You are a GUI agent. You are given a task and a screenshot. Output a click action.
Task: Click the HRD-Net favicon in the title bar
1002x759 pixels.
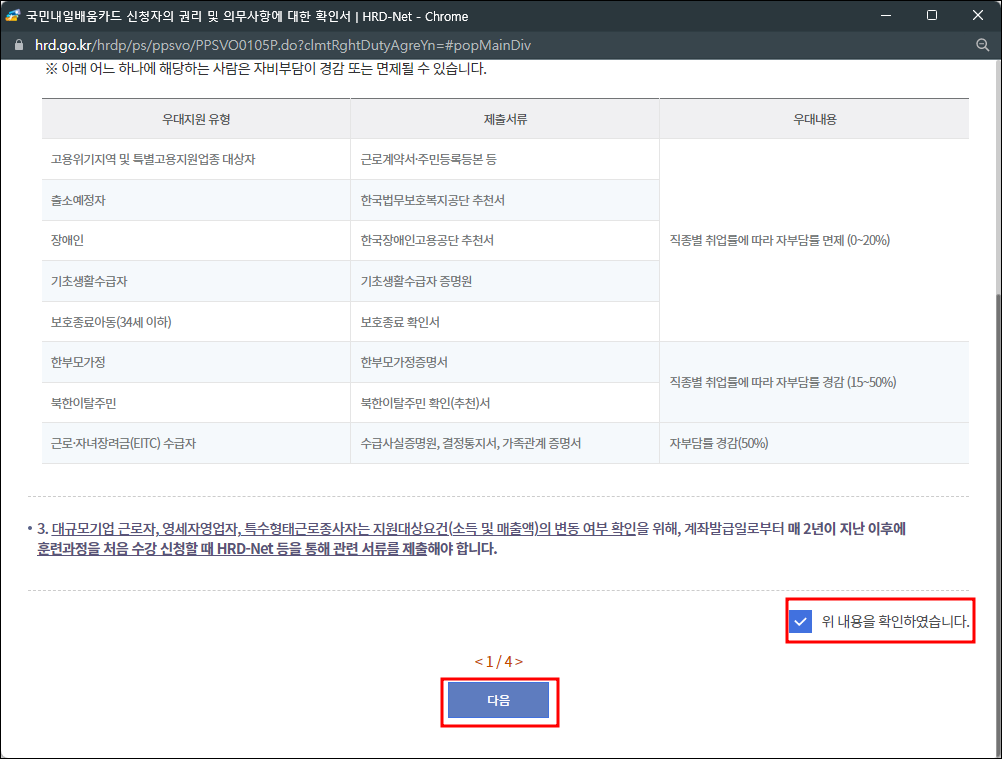(14, 14)
